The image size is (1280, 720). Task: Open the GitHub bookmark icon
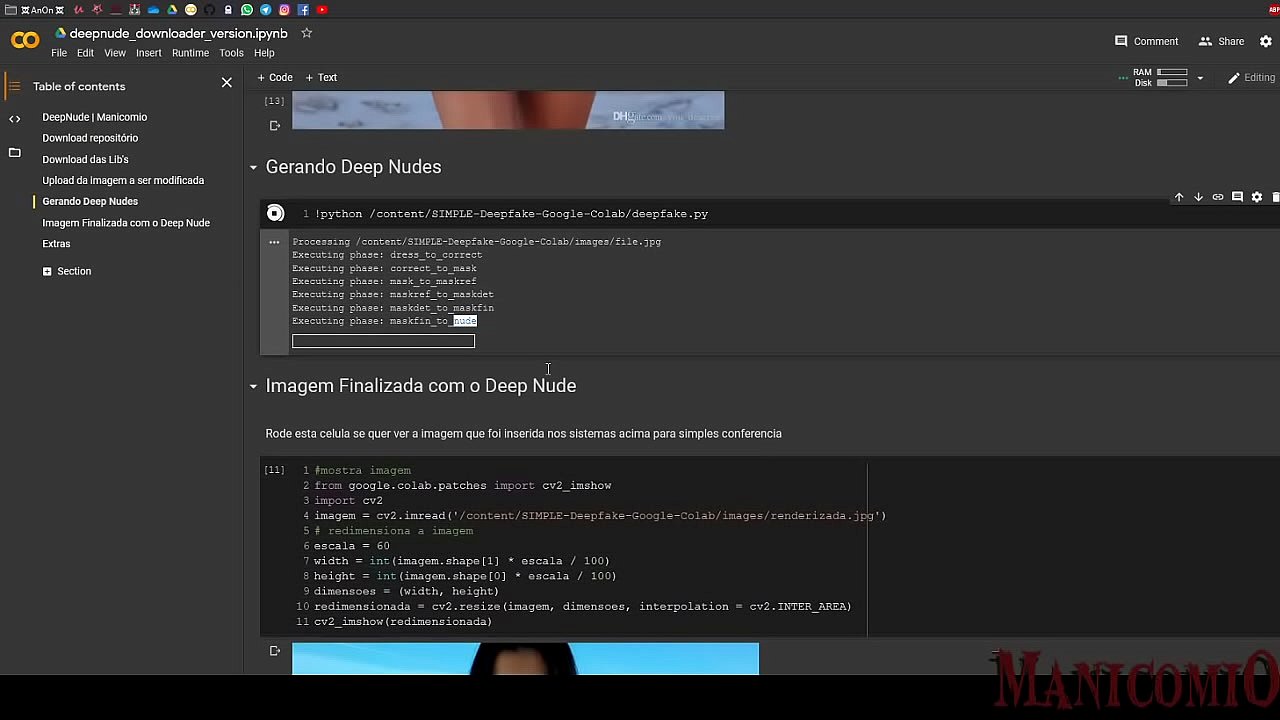pyautogui.click(x=210, y=10)
